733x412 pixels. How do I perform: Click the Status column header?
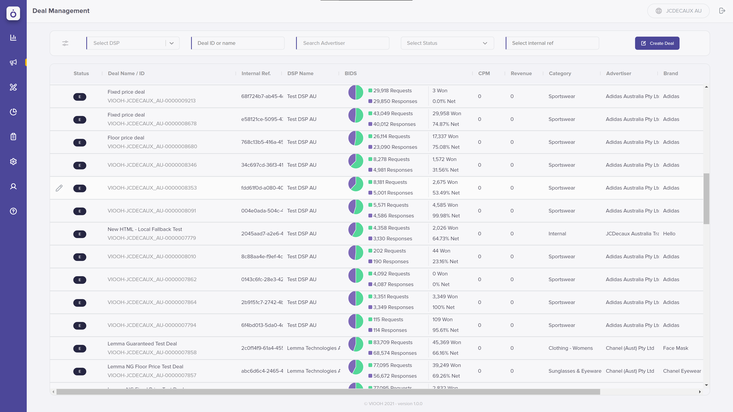(x=81, y=73)
